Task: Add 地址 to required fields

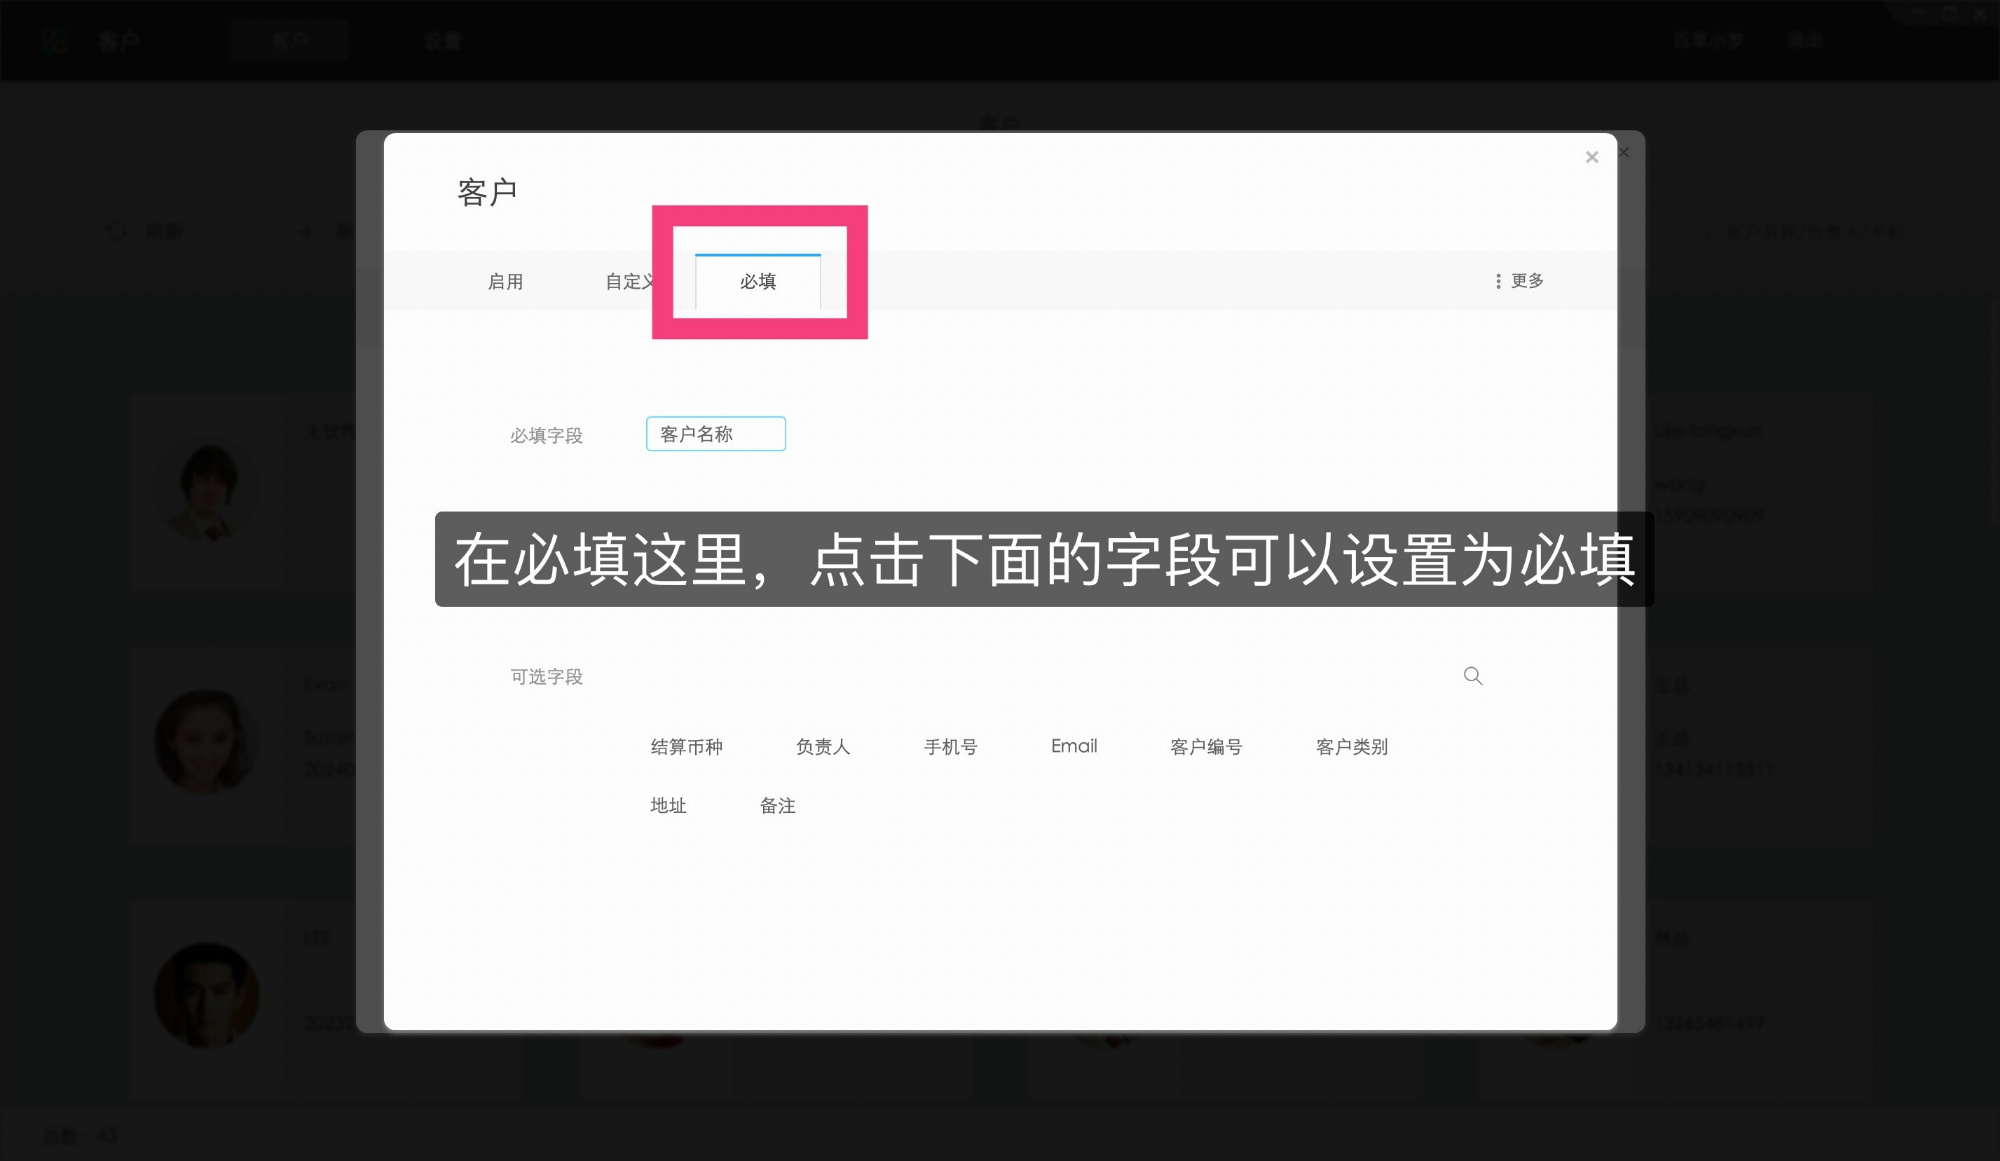Action: click(669, 806)
